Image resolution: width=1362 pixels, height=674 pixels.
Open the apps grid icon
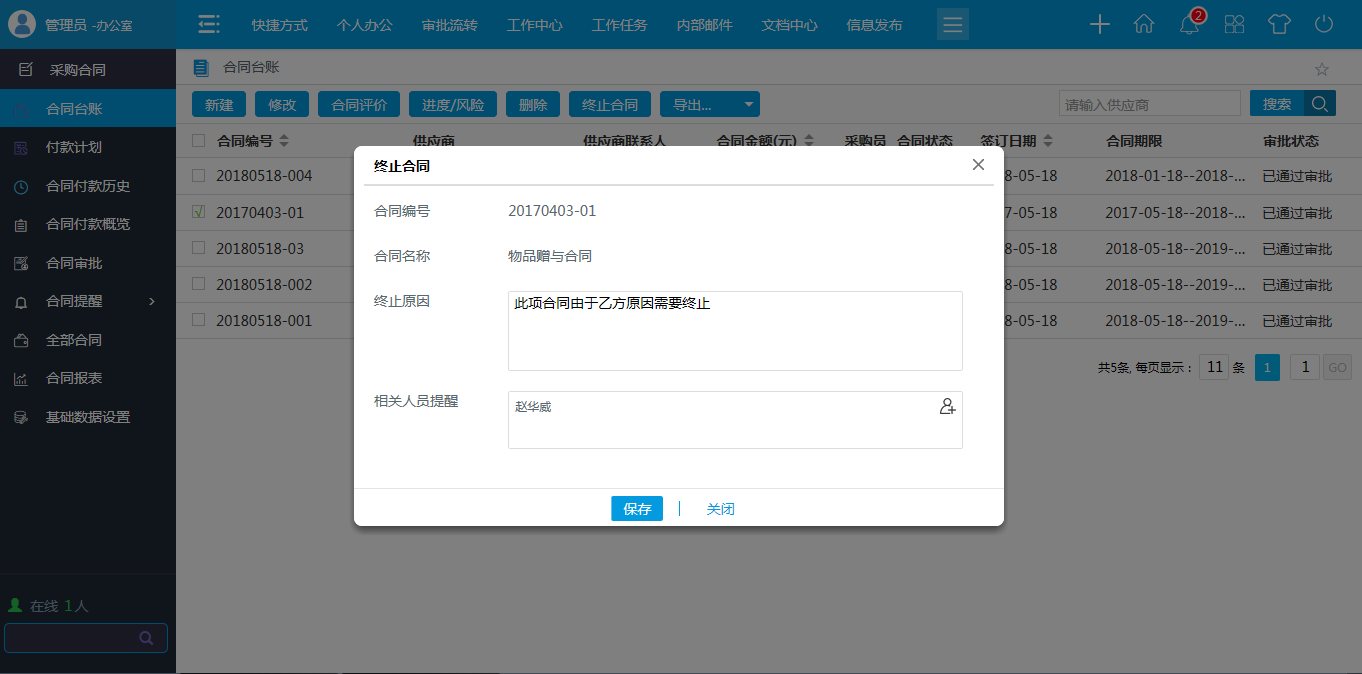point(1234,24)
